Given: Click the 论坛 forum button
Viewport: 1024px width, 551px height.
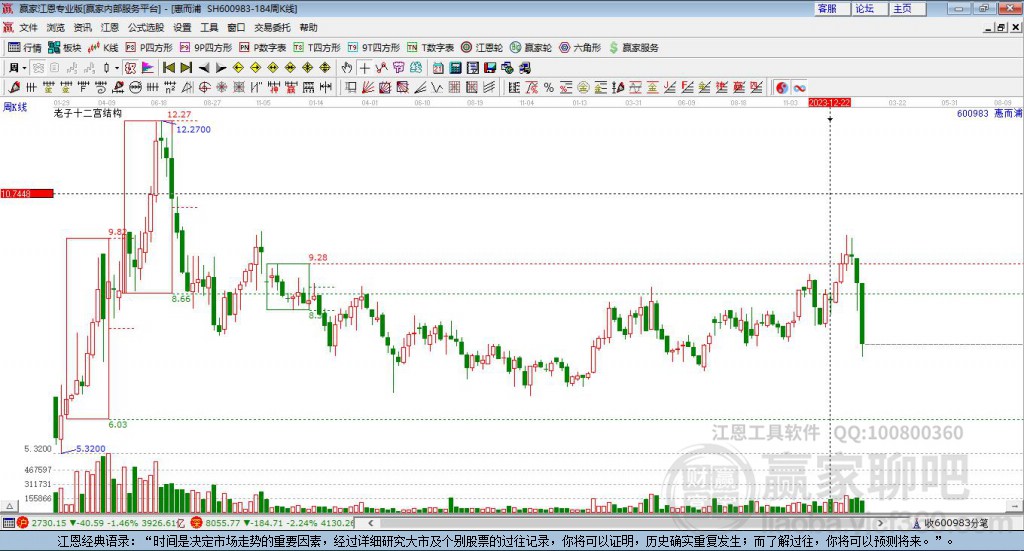Looking at the screenshot, I should (x=870, y=8).
